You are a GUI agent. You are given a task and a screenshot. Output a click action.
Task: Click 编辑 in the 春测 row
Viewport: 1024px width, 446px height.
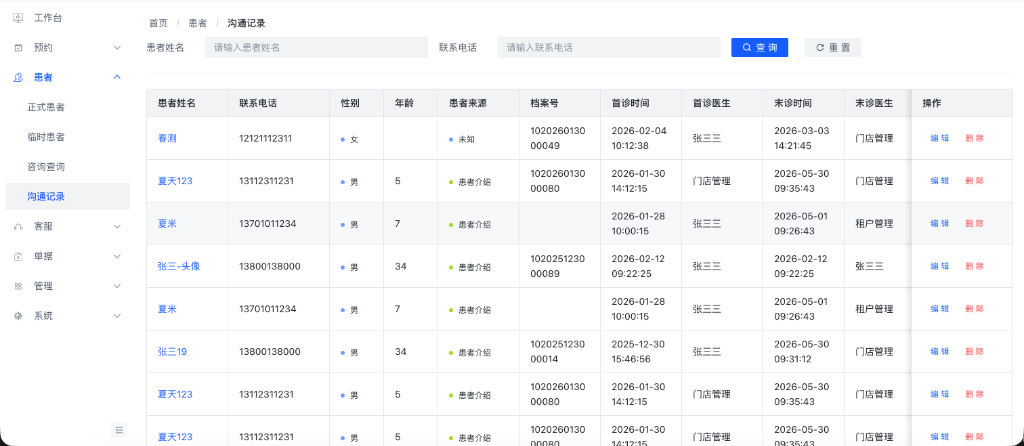coord(940,138)
